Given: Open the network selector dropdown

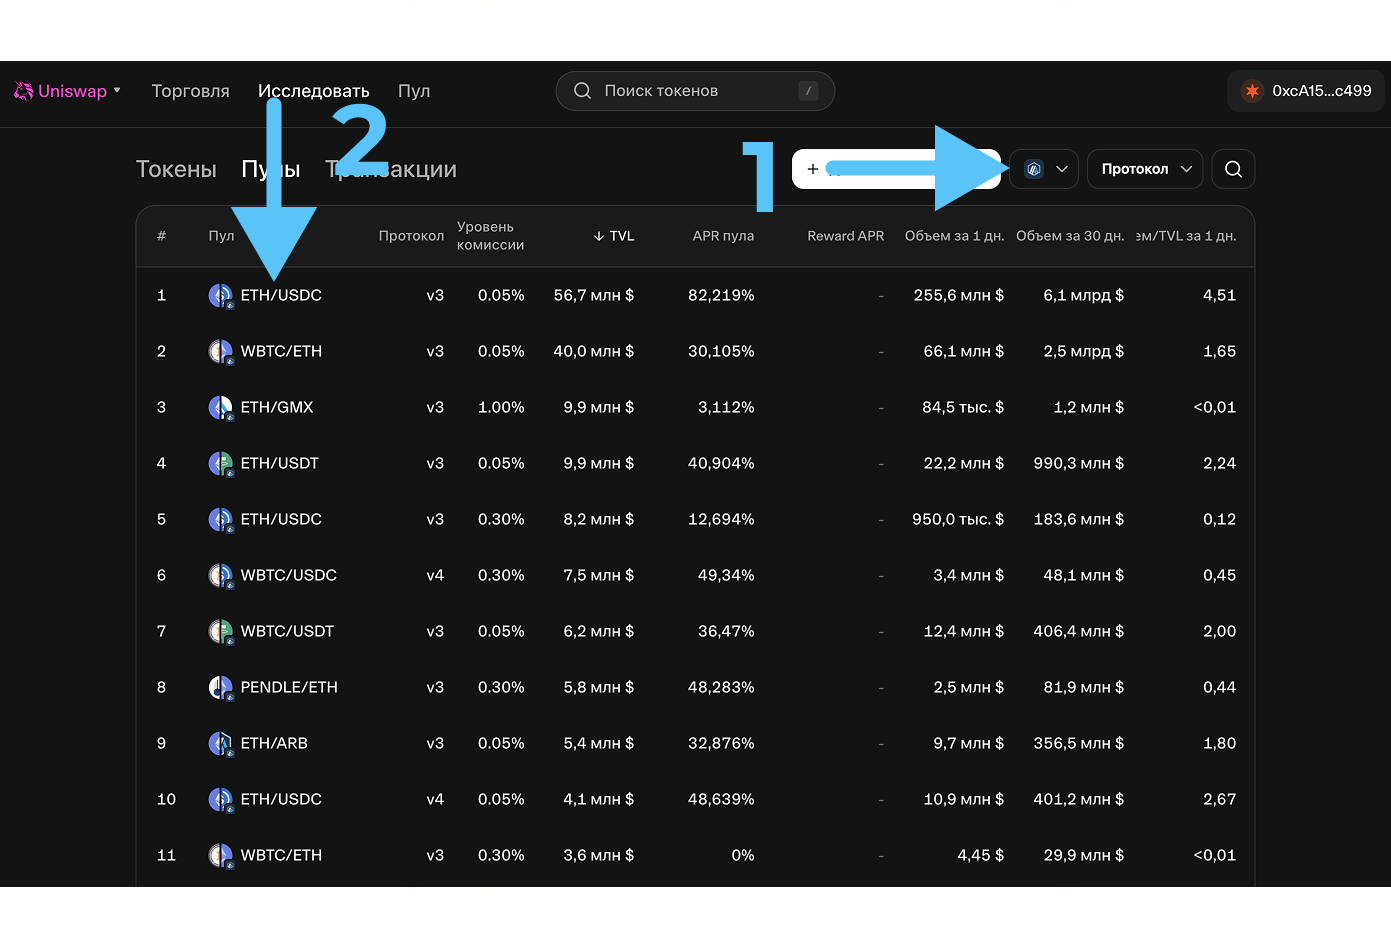Looking at the screenshot, I should (x=1045, y=169).
